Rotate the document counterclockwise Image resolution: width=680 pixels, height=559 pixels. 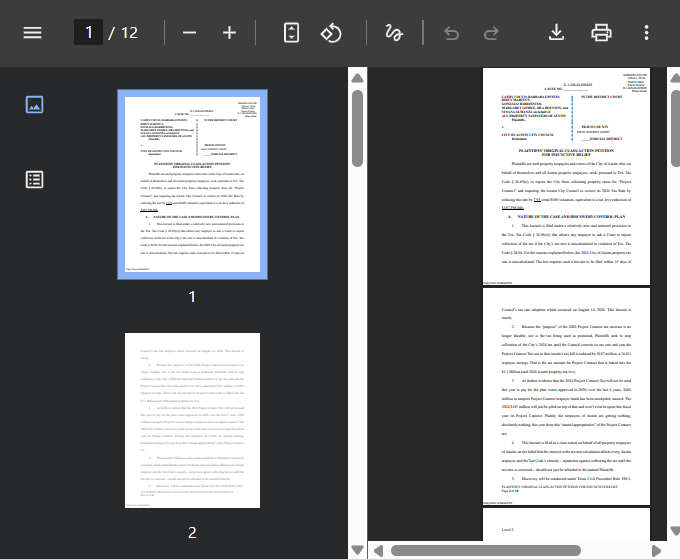[x=332, y=32]
